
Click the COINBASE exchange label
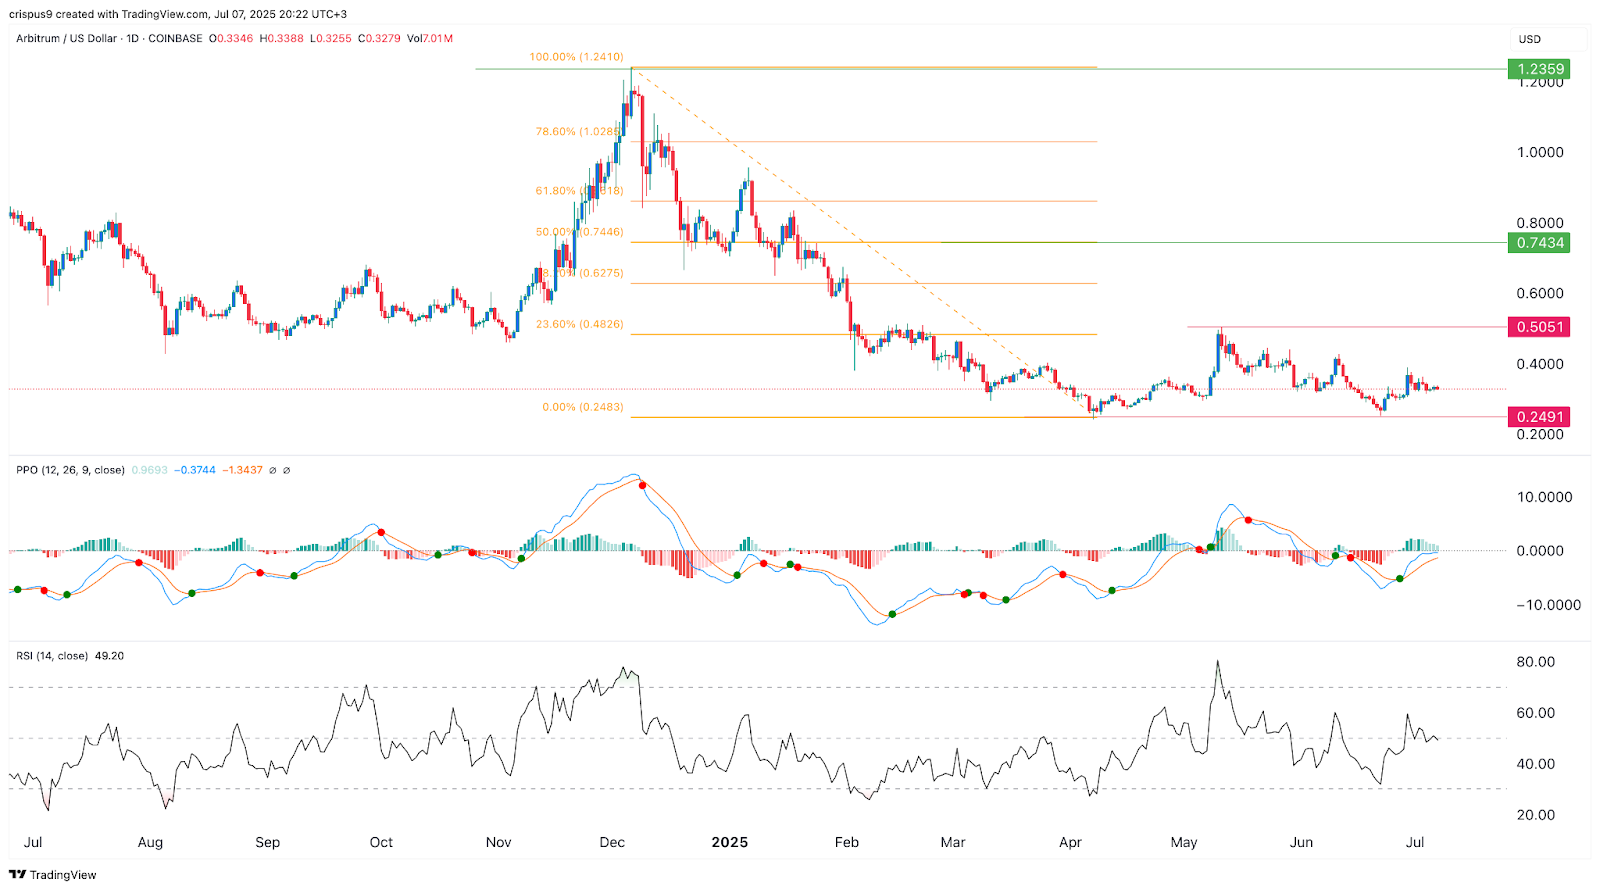point(175,39)
